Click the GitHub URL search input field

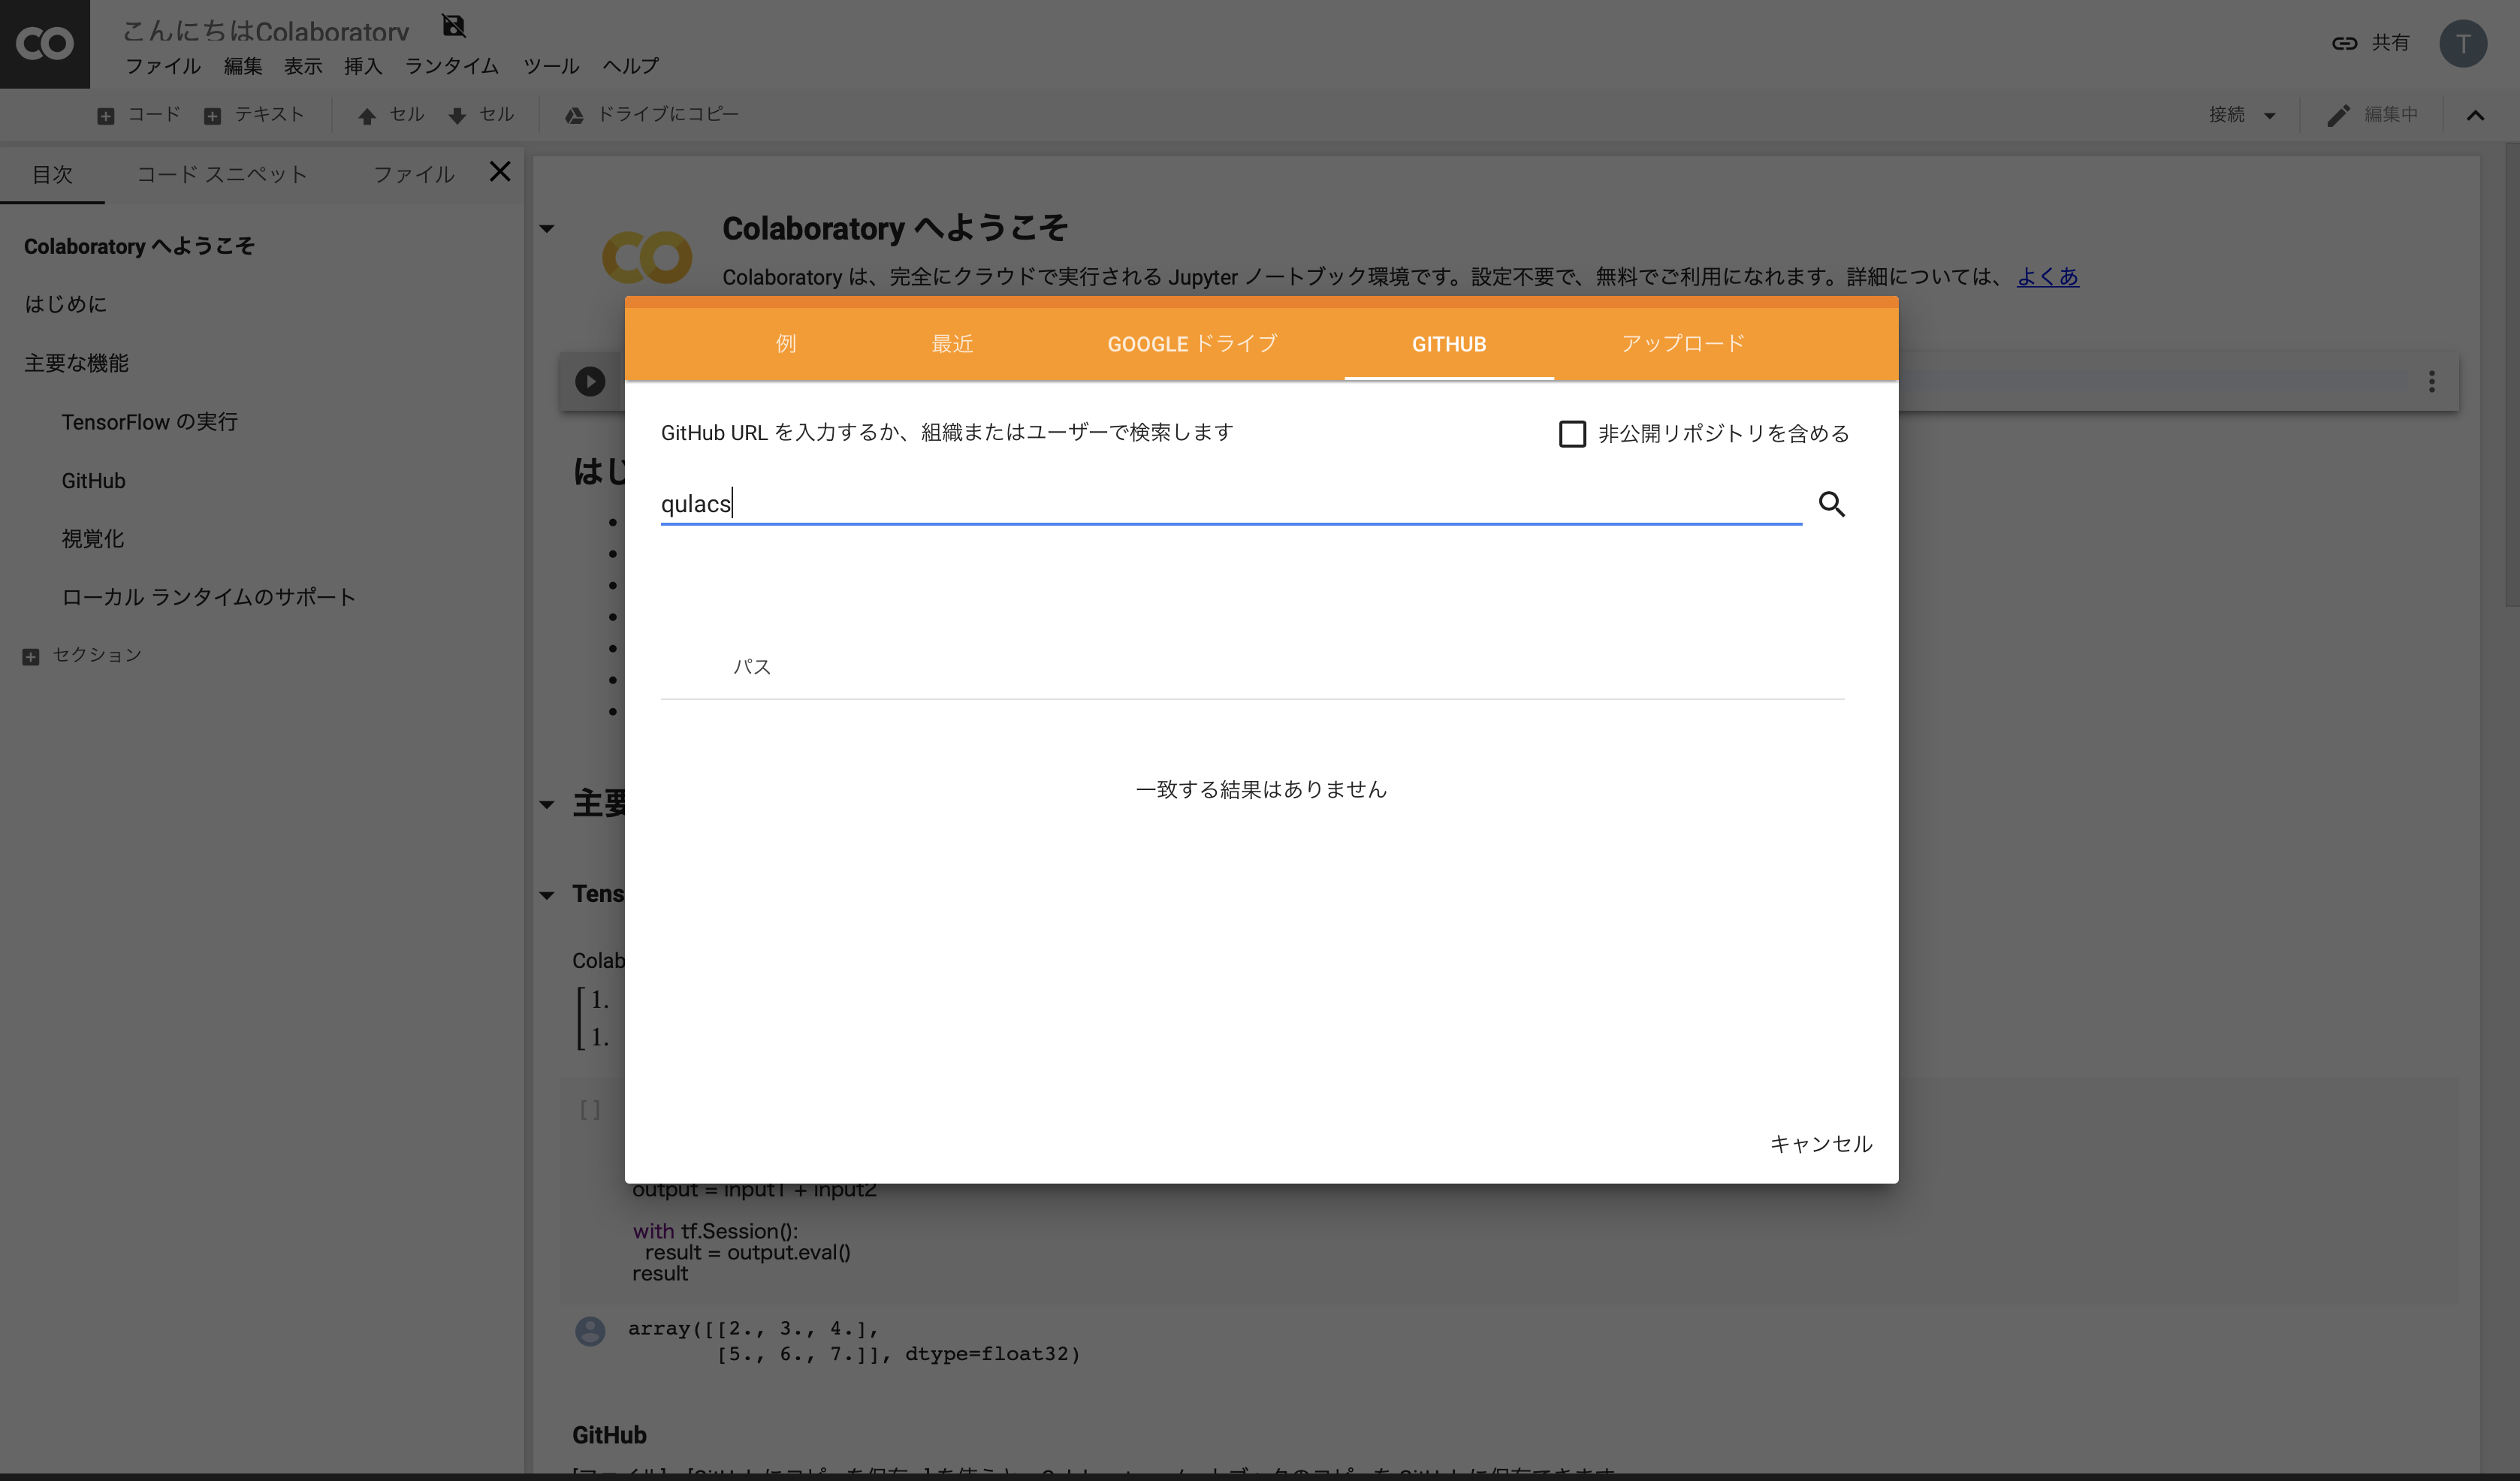[1230, 504]
